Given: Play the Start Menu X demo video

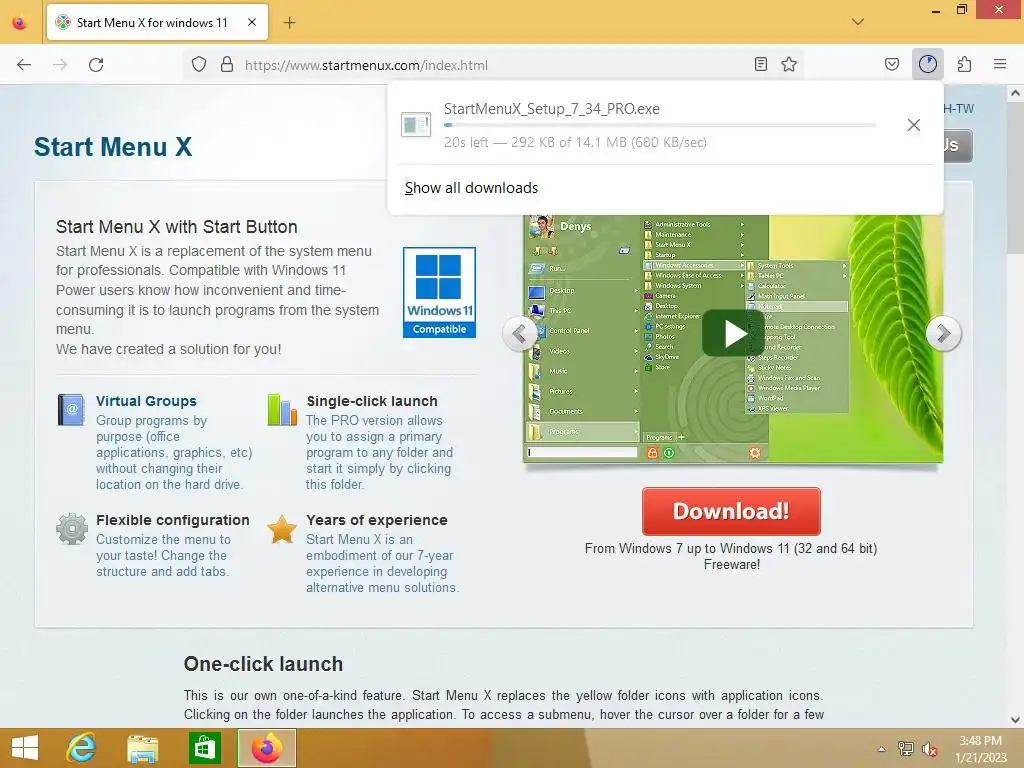Looking at the screenshot, I should (733, 334).
